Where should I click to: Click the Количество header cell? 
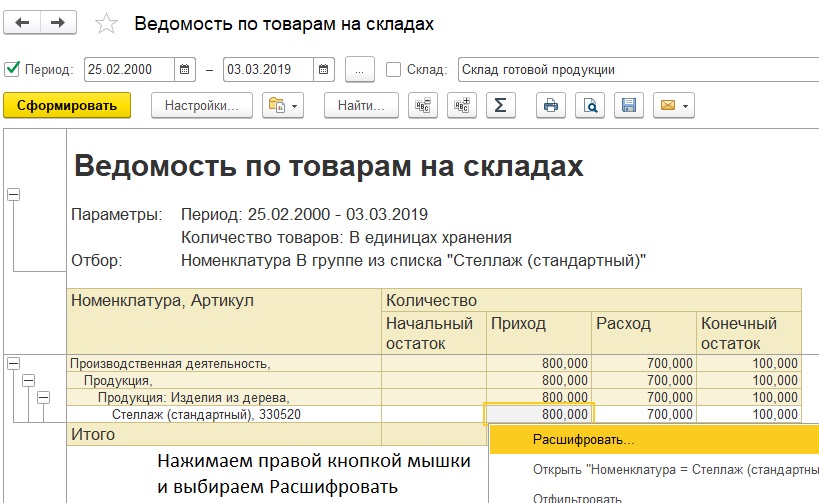coord(592,300)
